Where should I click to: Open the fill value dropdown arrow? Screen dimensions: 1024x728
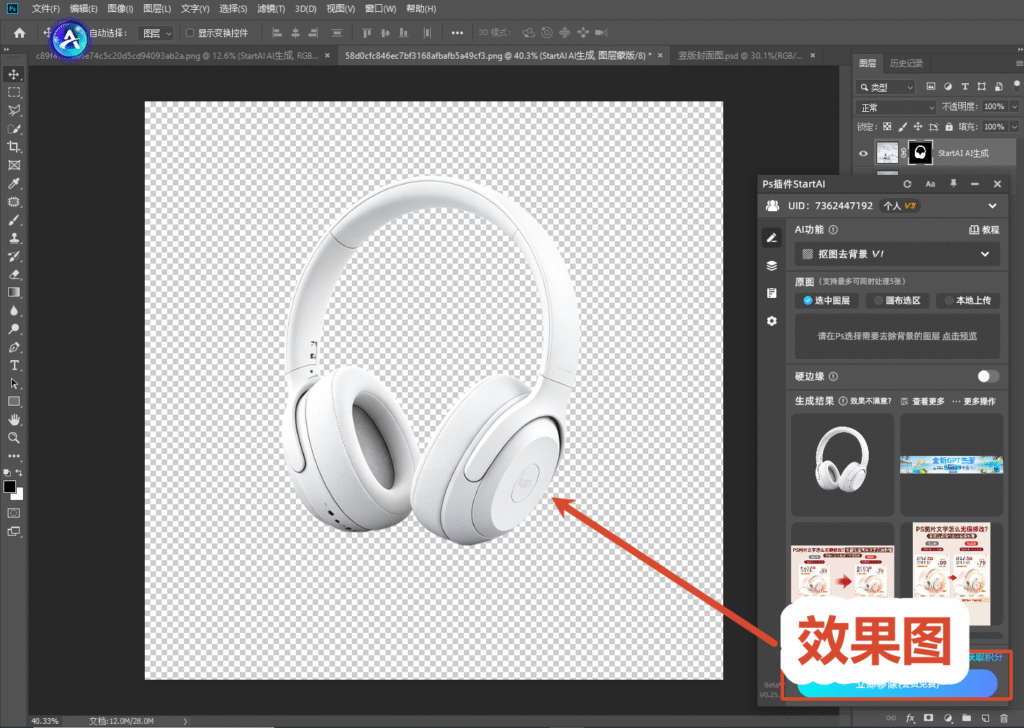(1014, 127)
